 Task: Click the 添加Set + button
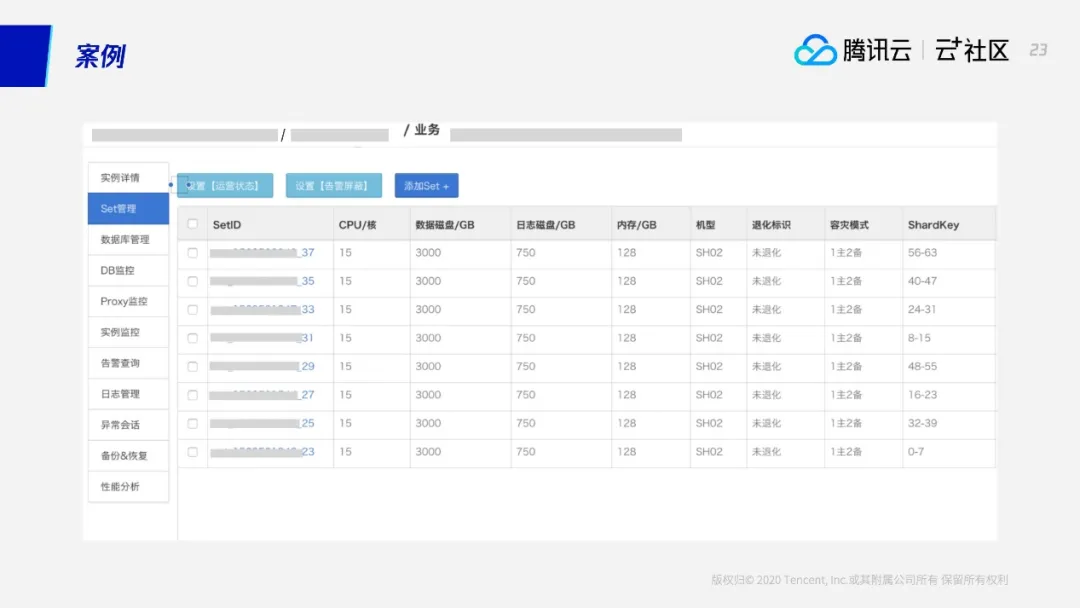point(426,186)
